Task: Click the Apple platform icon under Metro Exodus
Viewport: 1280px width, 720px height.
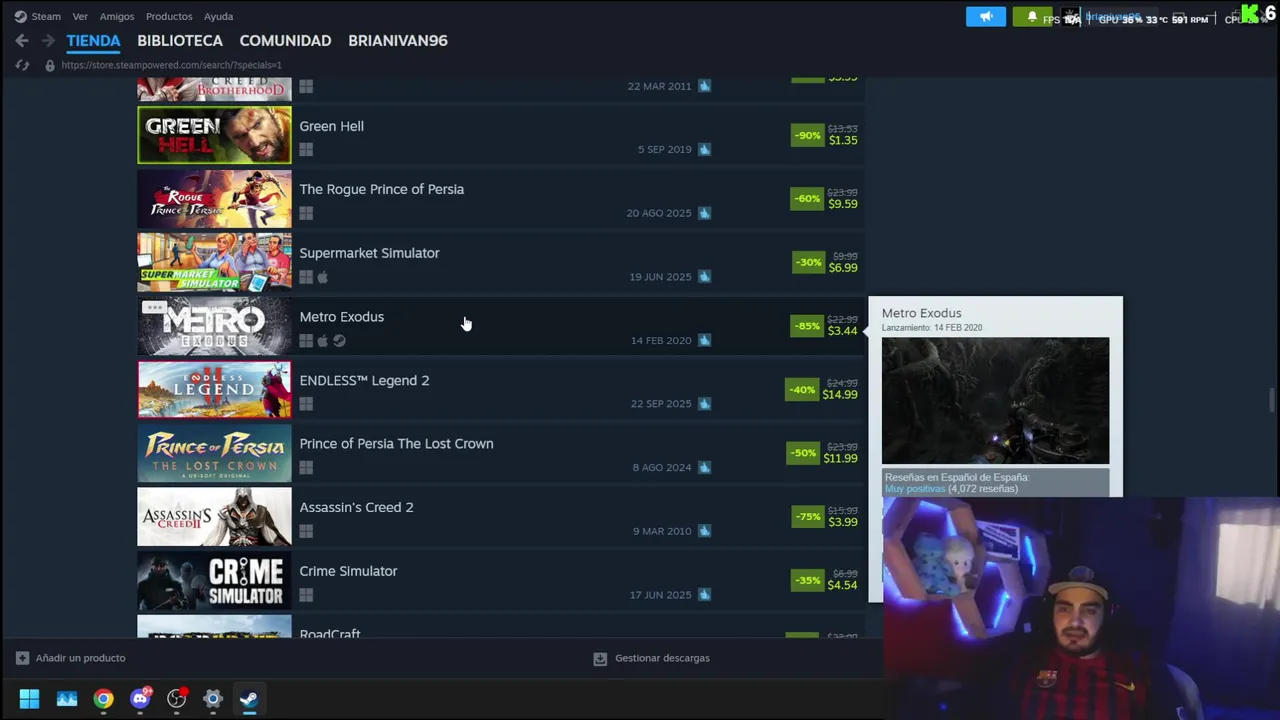Action: pyautogui.click(x=322, y=341)
